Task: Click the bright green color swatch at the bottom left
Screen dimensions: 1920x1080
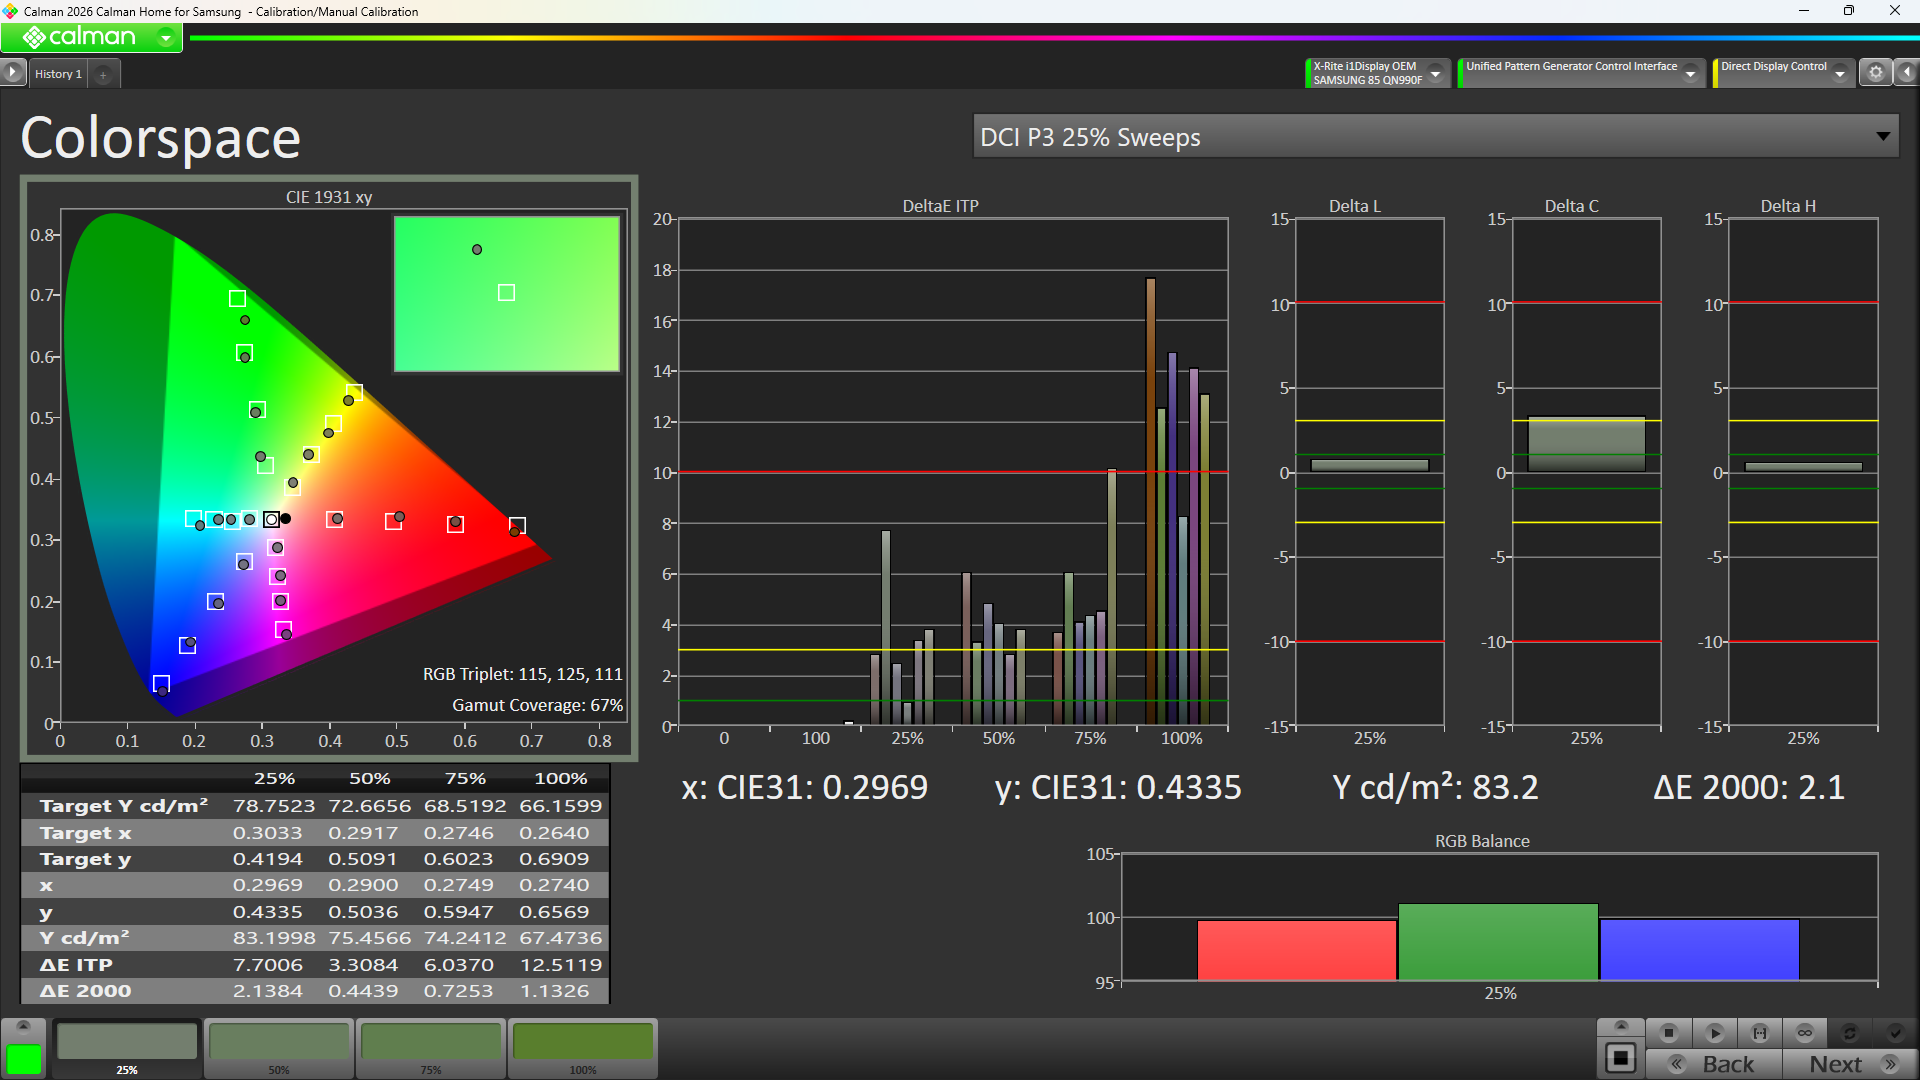Action: 24,1059
